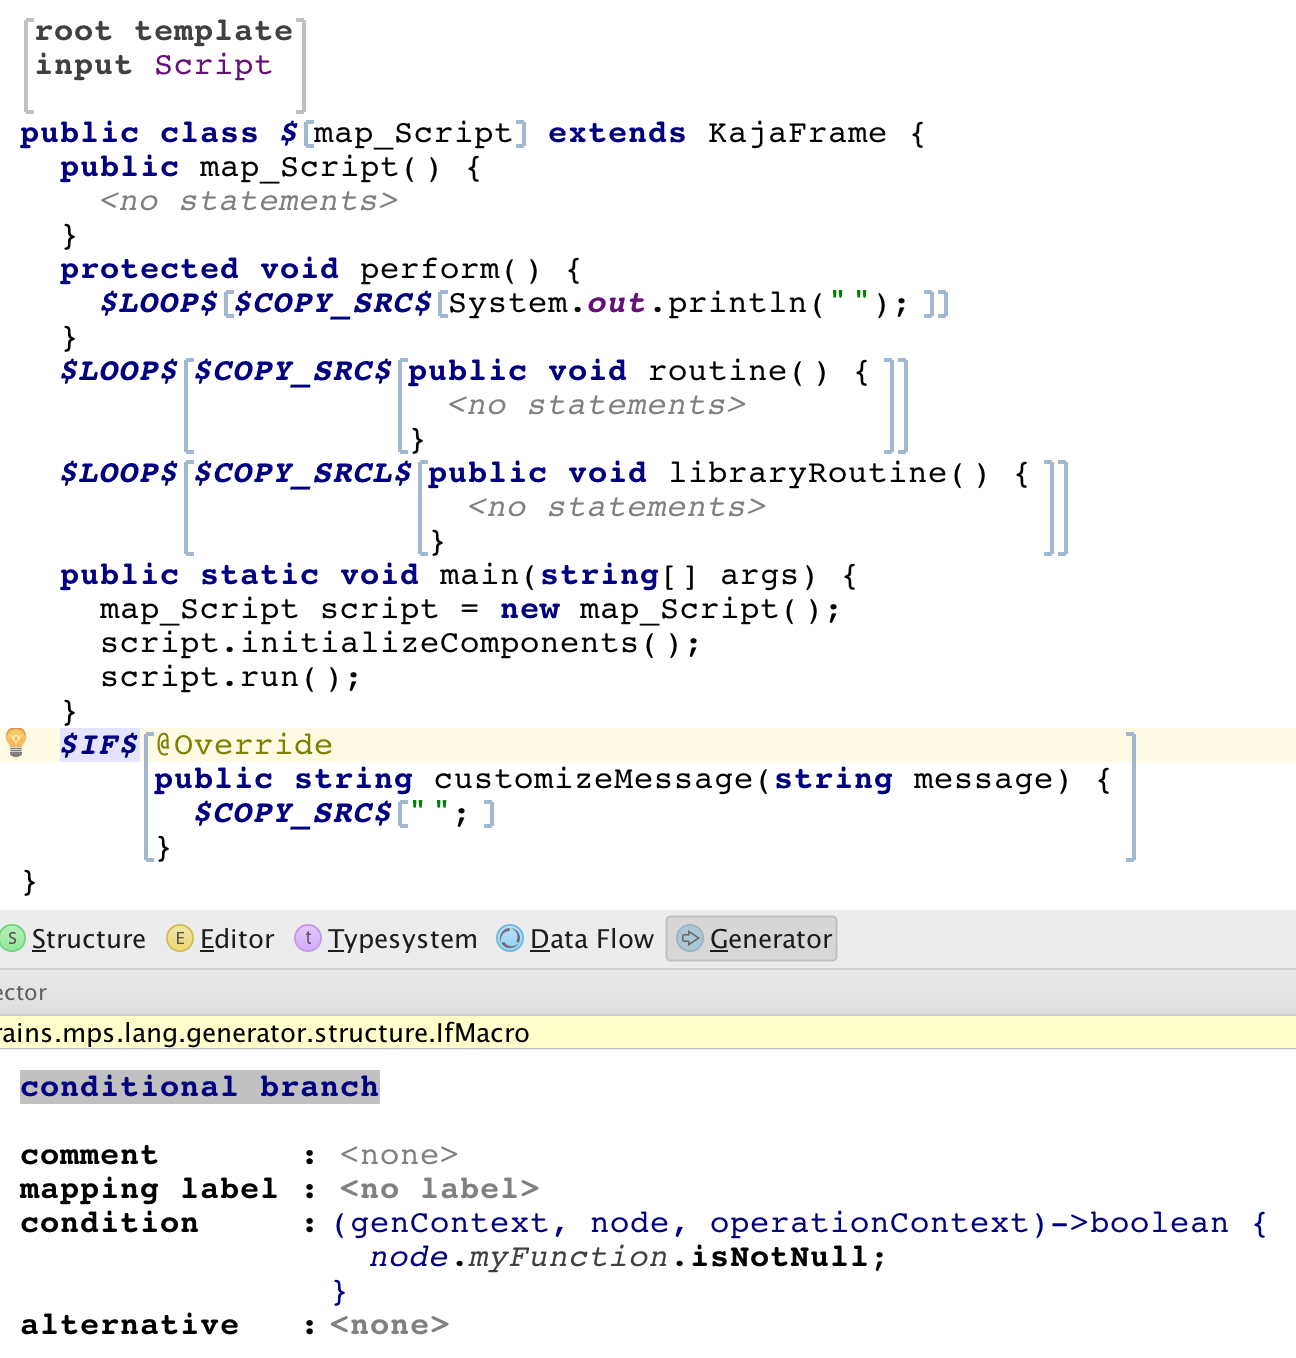Click the comment <none> field
Image resolution: width=1296 pixels, height=1358 pixels.
point(399,1155)
